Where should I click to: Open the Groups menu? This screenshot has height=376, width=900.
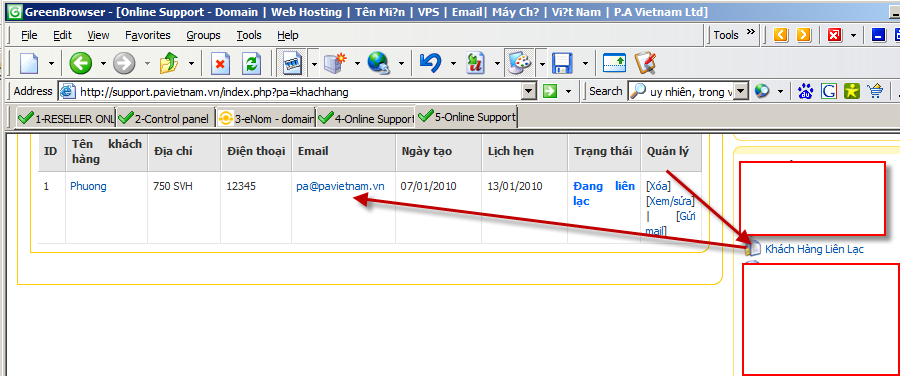pos(203,35)
